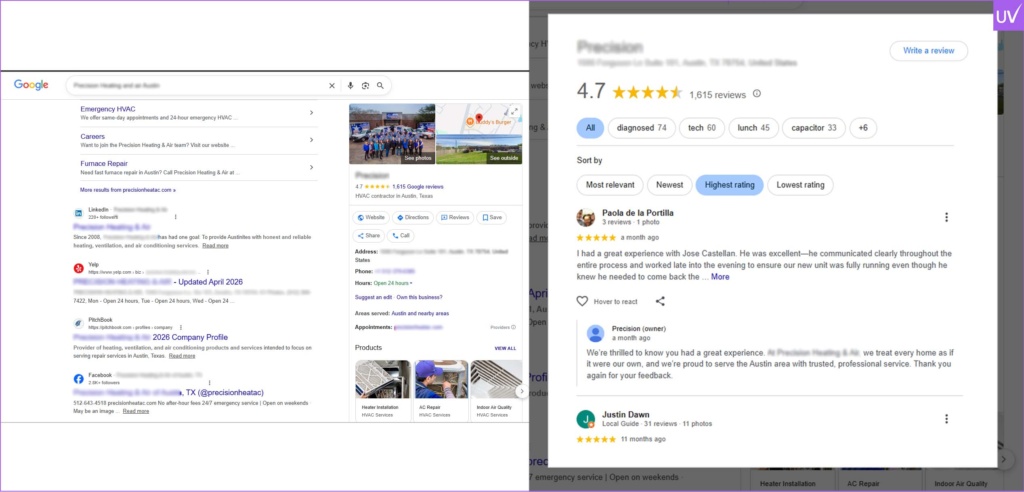Click info icon beside 1,615 reviews
The image size is (1024, 492).
pyautogui.click(x=756, y=94)
